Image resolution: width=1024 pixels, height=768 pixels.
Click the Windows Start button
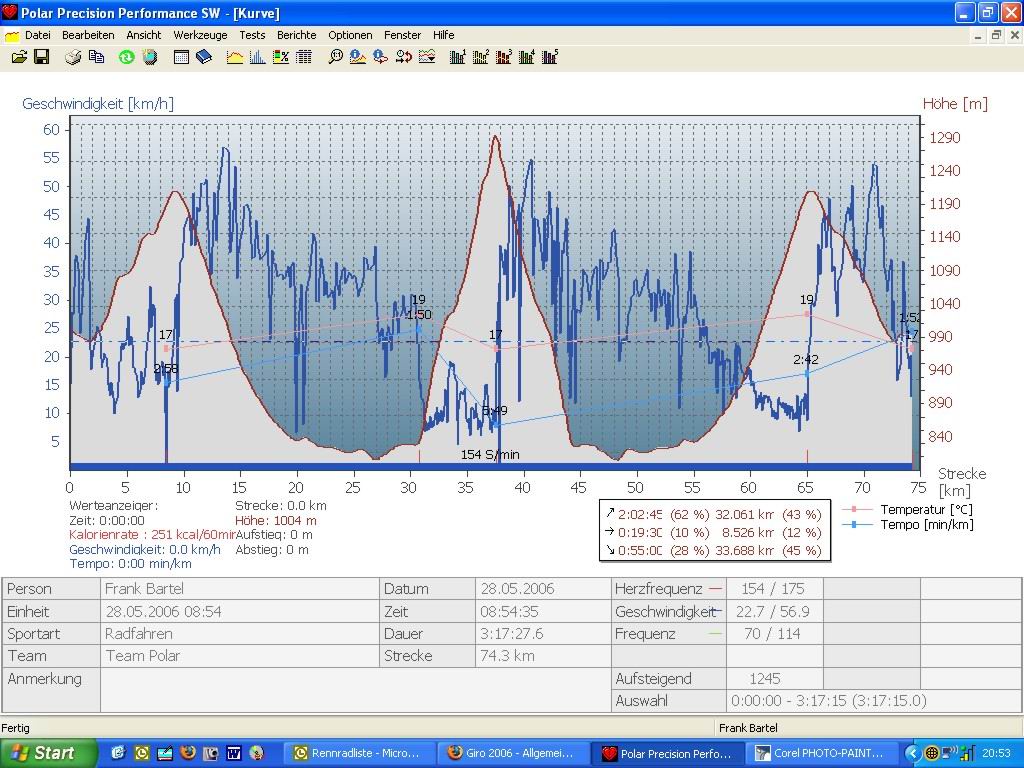click(x=48, y=753)
